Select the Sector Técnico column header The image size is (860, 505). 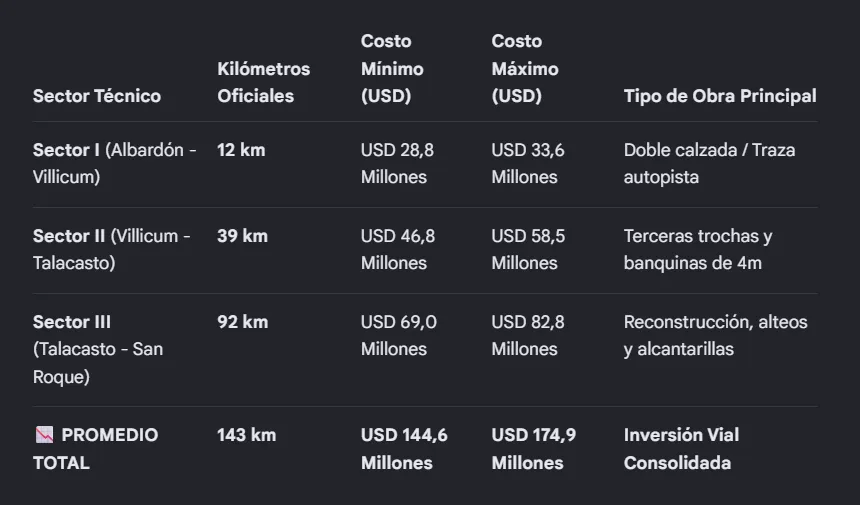[x=97, y=96]
